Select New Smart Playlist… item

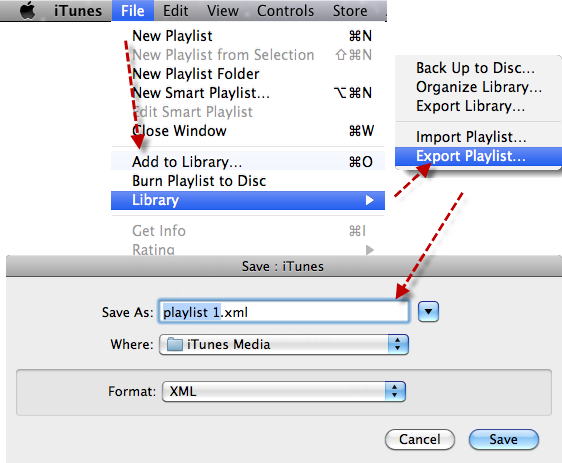[248, 93]
